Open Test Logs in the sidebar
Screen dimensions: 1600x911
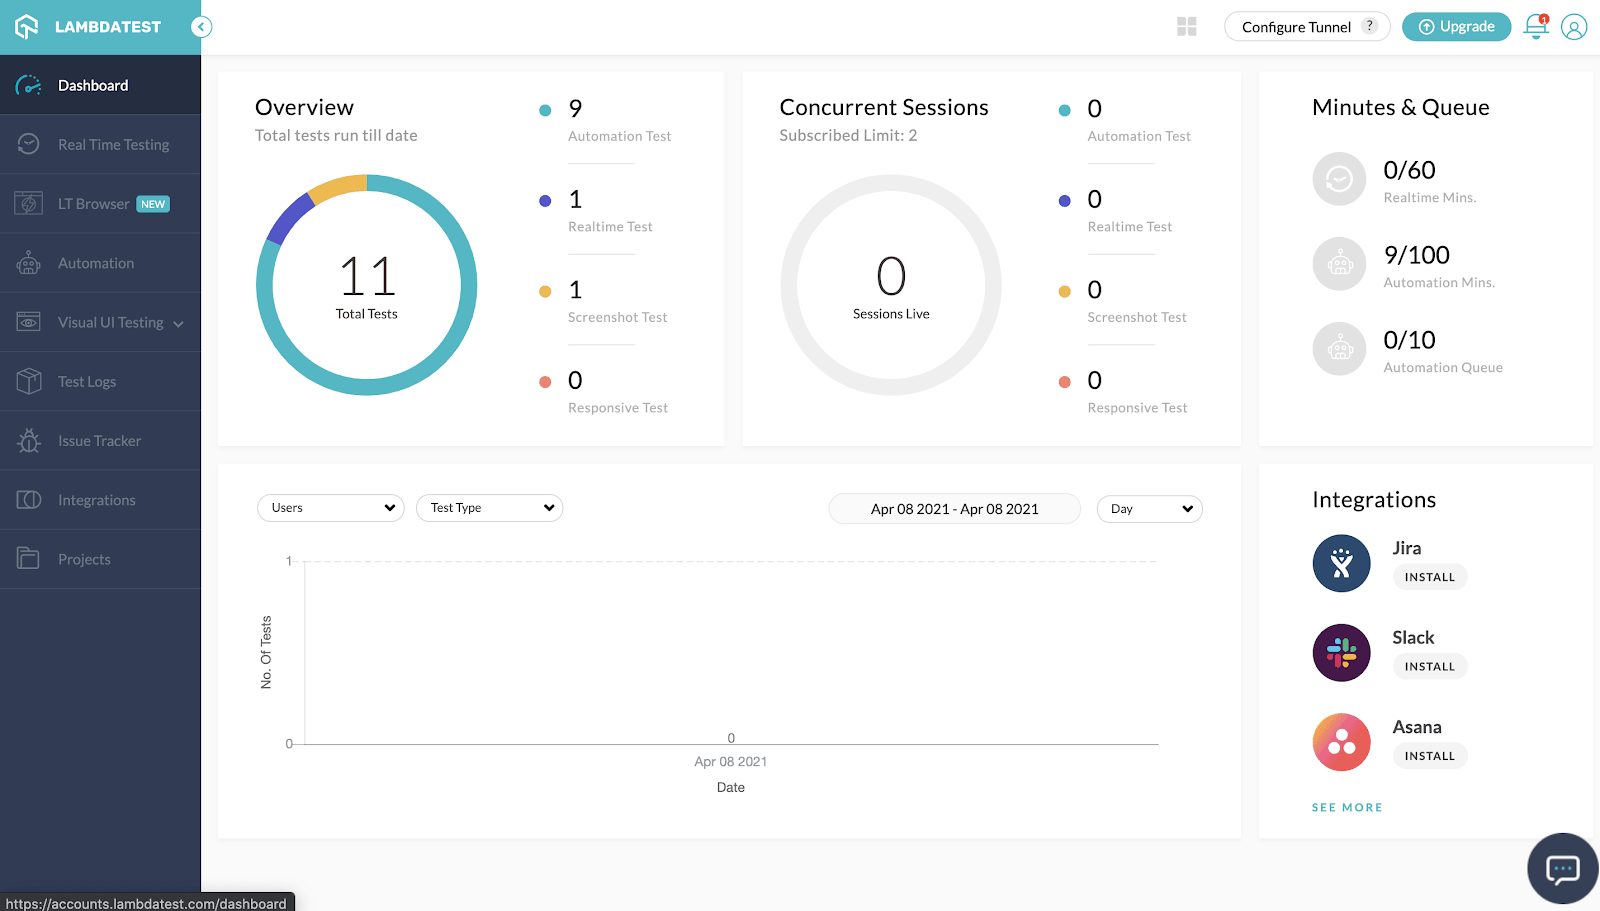pos(87,382)
